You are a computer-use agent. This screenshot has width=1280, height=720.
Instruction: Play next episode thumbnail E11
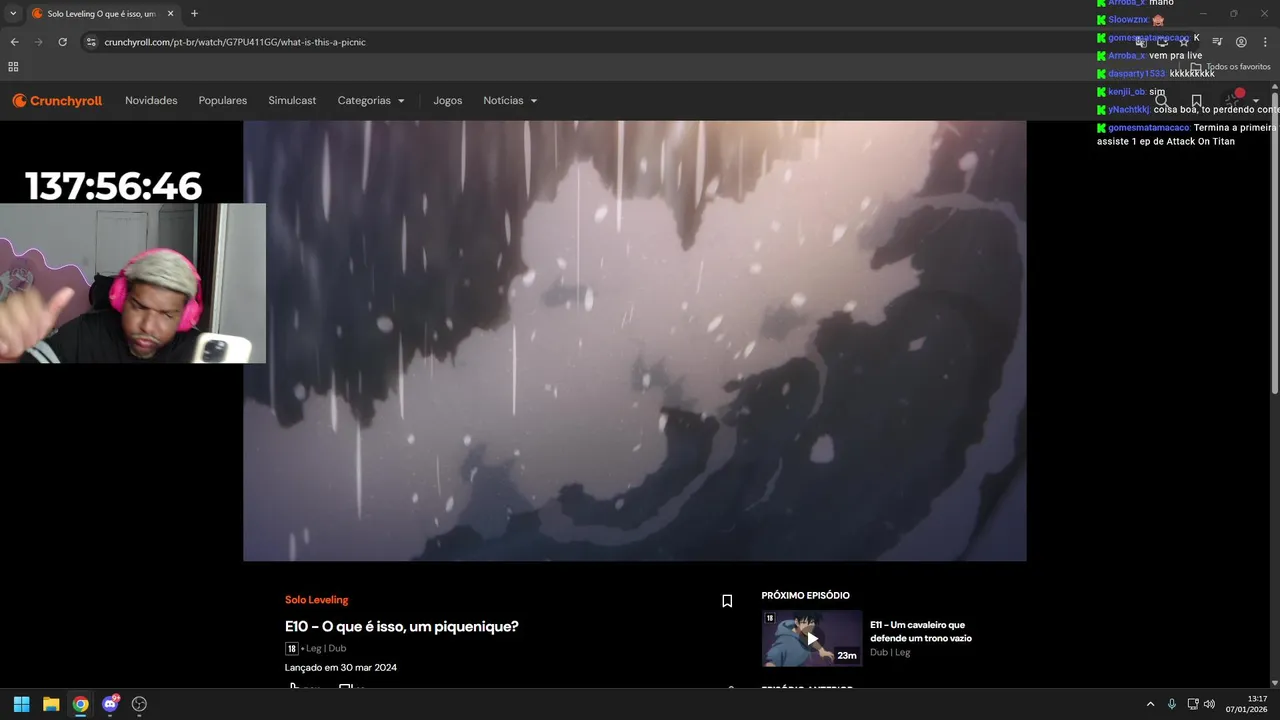[812, 638]
